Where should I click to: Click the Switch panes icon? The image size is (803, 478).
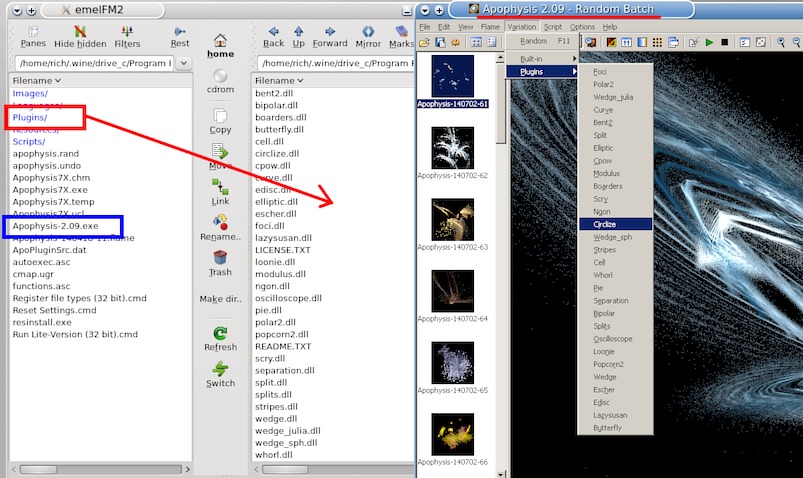220,369
